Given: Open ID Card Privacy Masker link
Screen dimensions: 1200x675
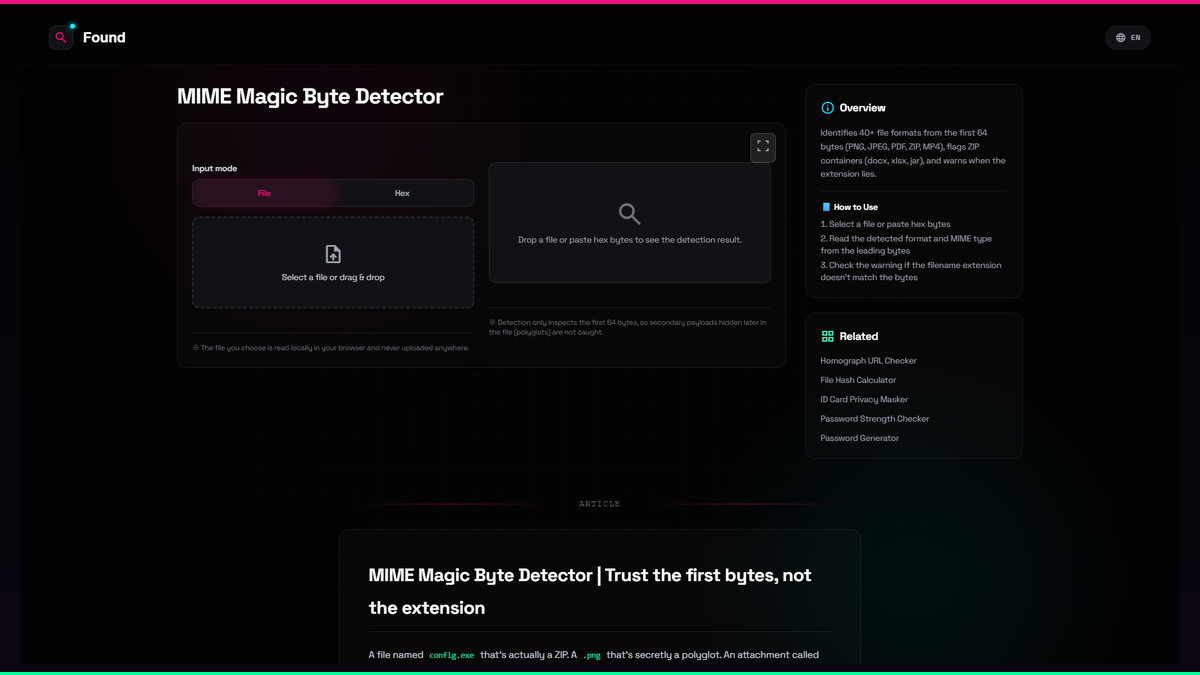Looking at the screenshot, I should (x=864, y=399).
